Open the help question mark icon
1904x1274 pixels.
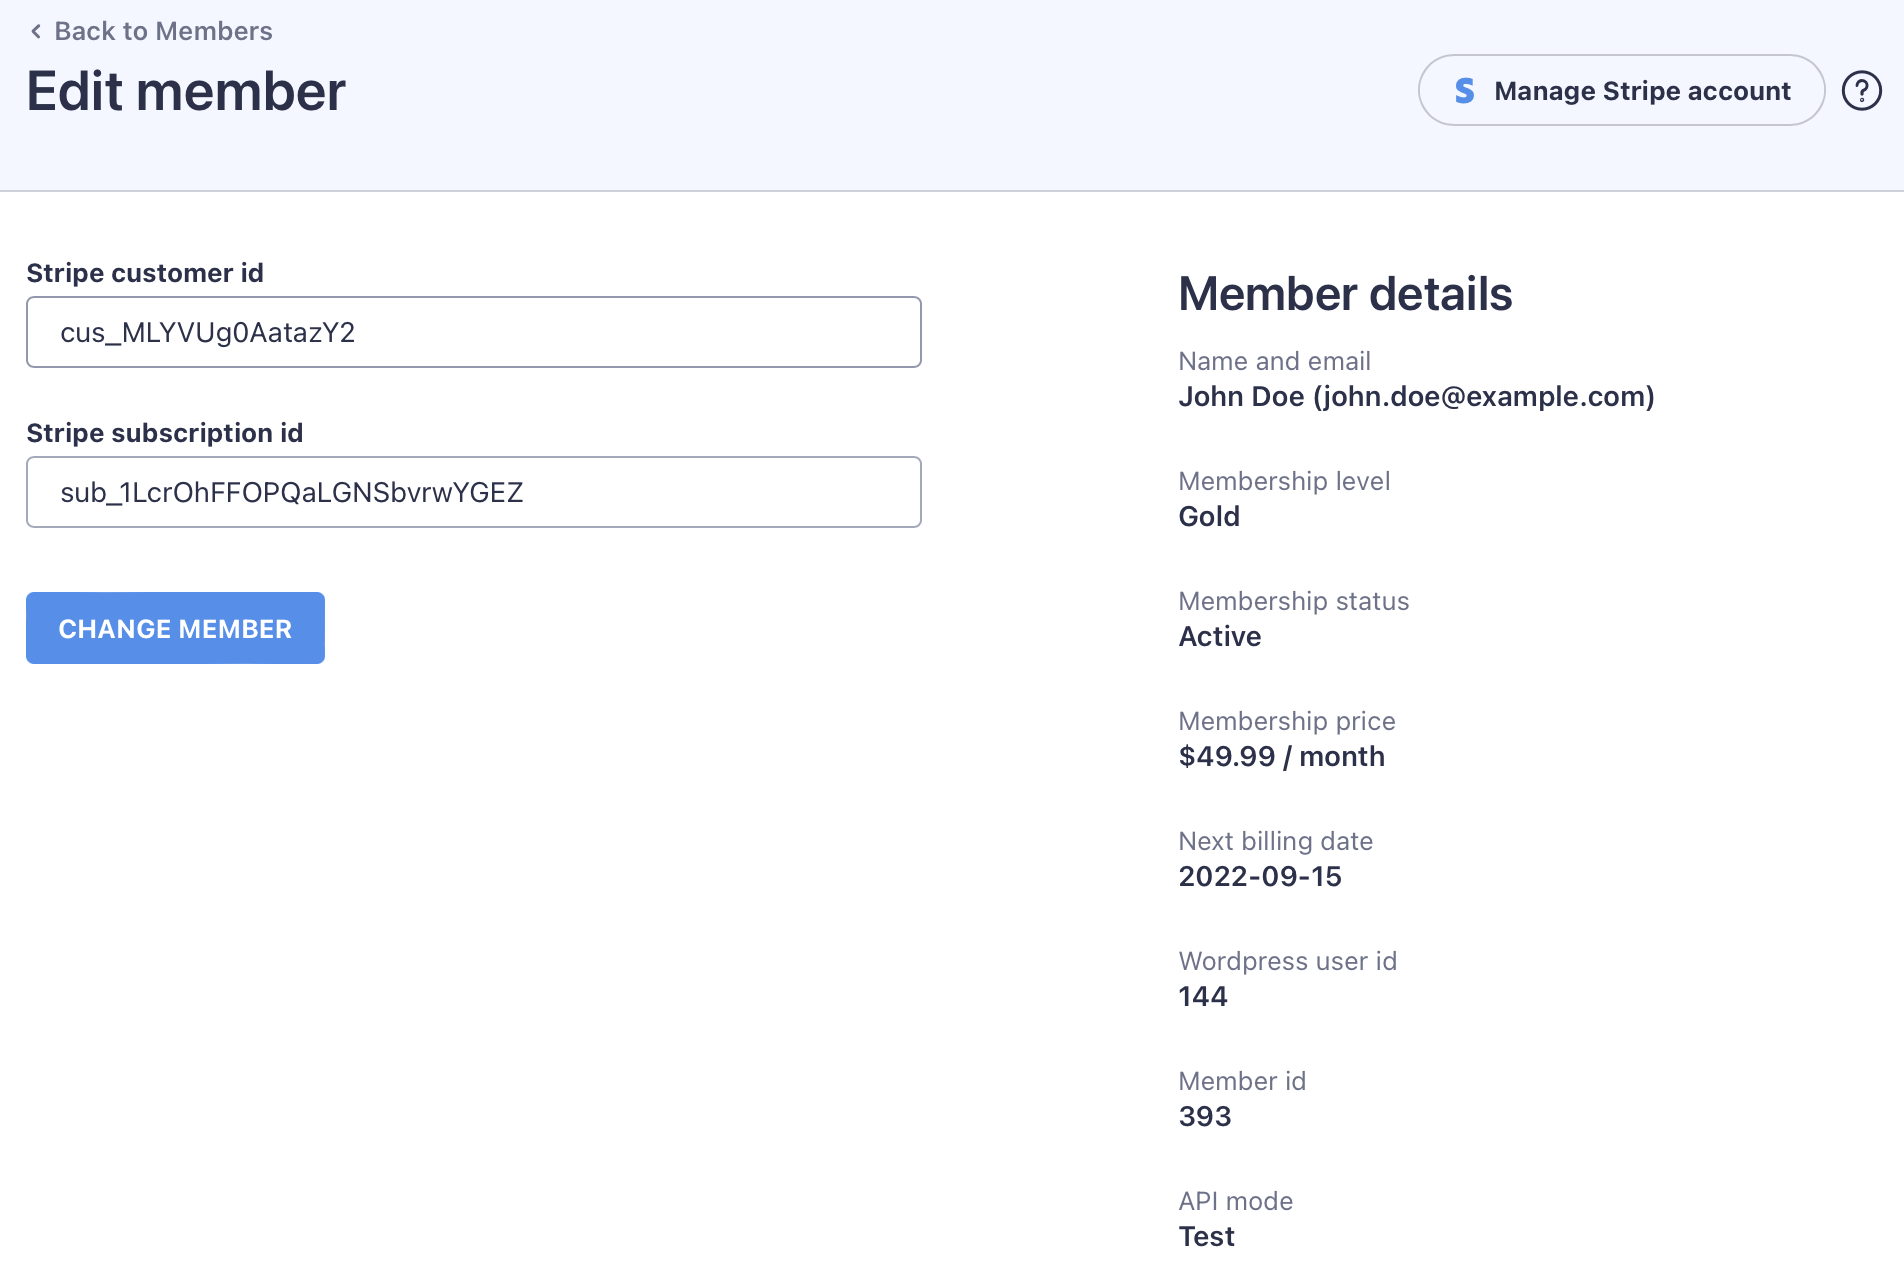(x=1861, y=91)
